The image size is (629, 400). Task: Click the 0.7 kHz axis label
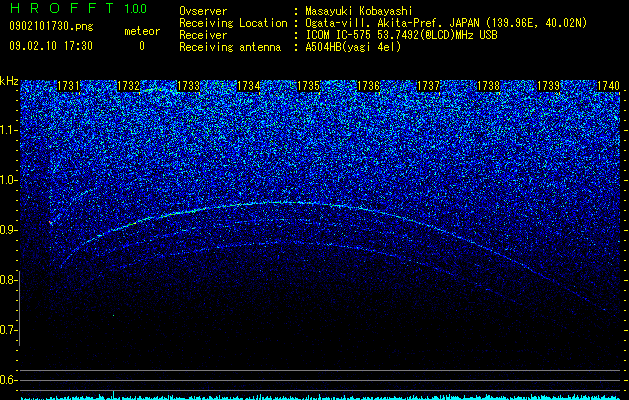point(9,330)
